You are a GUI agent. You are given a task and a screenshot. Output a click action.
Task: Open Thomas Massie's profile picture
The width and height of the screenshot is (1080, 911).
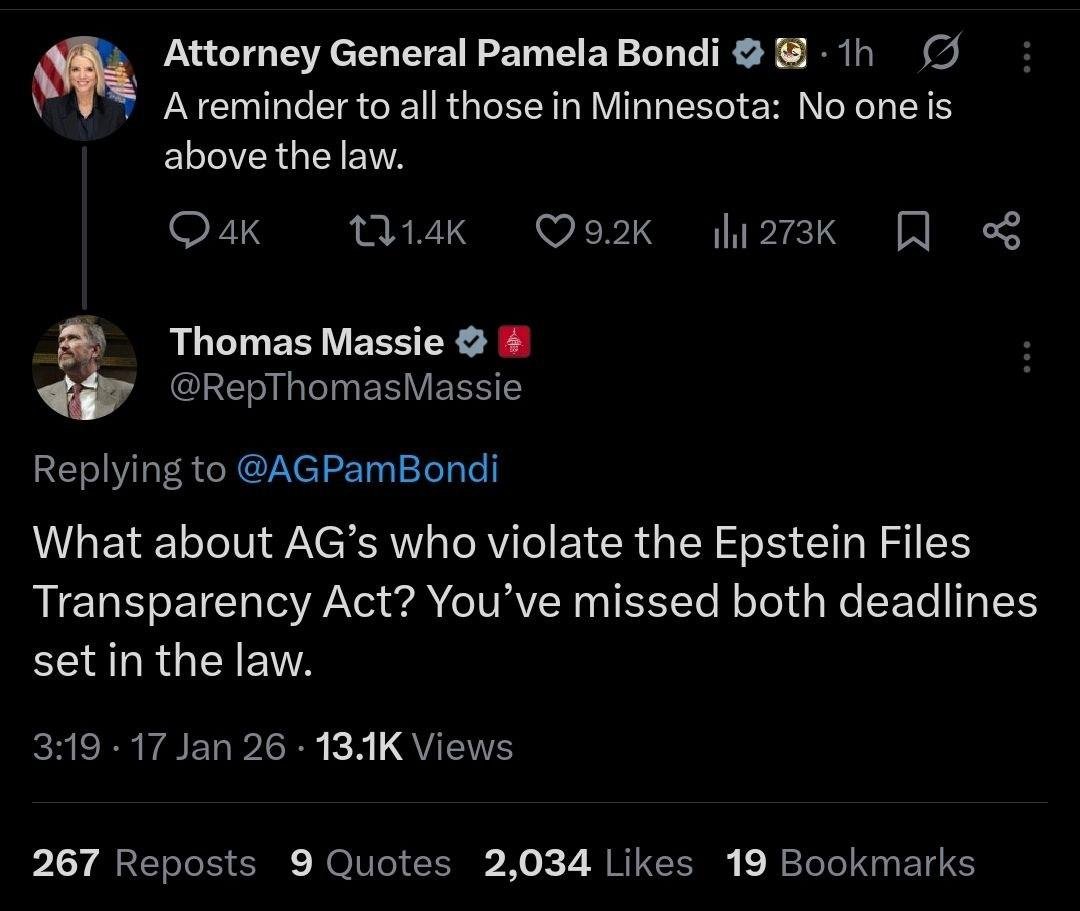point(84,367)
